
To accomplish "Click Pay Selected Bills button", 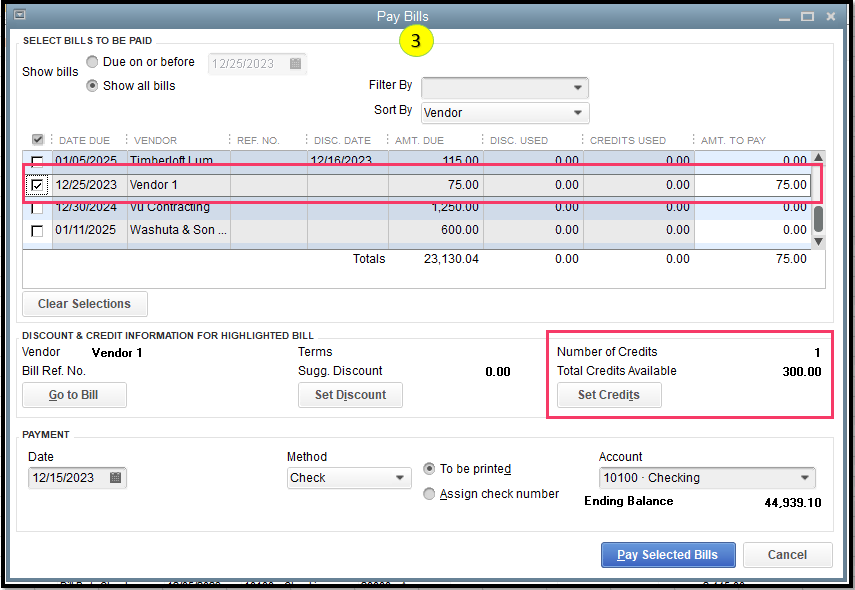I will point(668,555).
